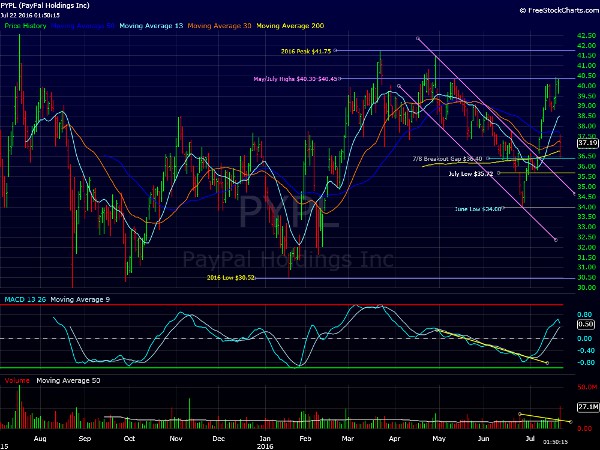Screen dimensions: 600x450
Task: Click the Sep label on time axis
Action: [x=85, y=439]
